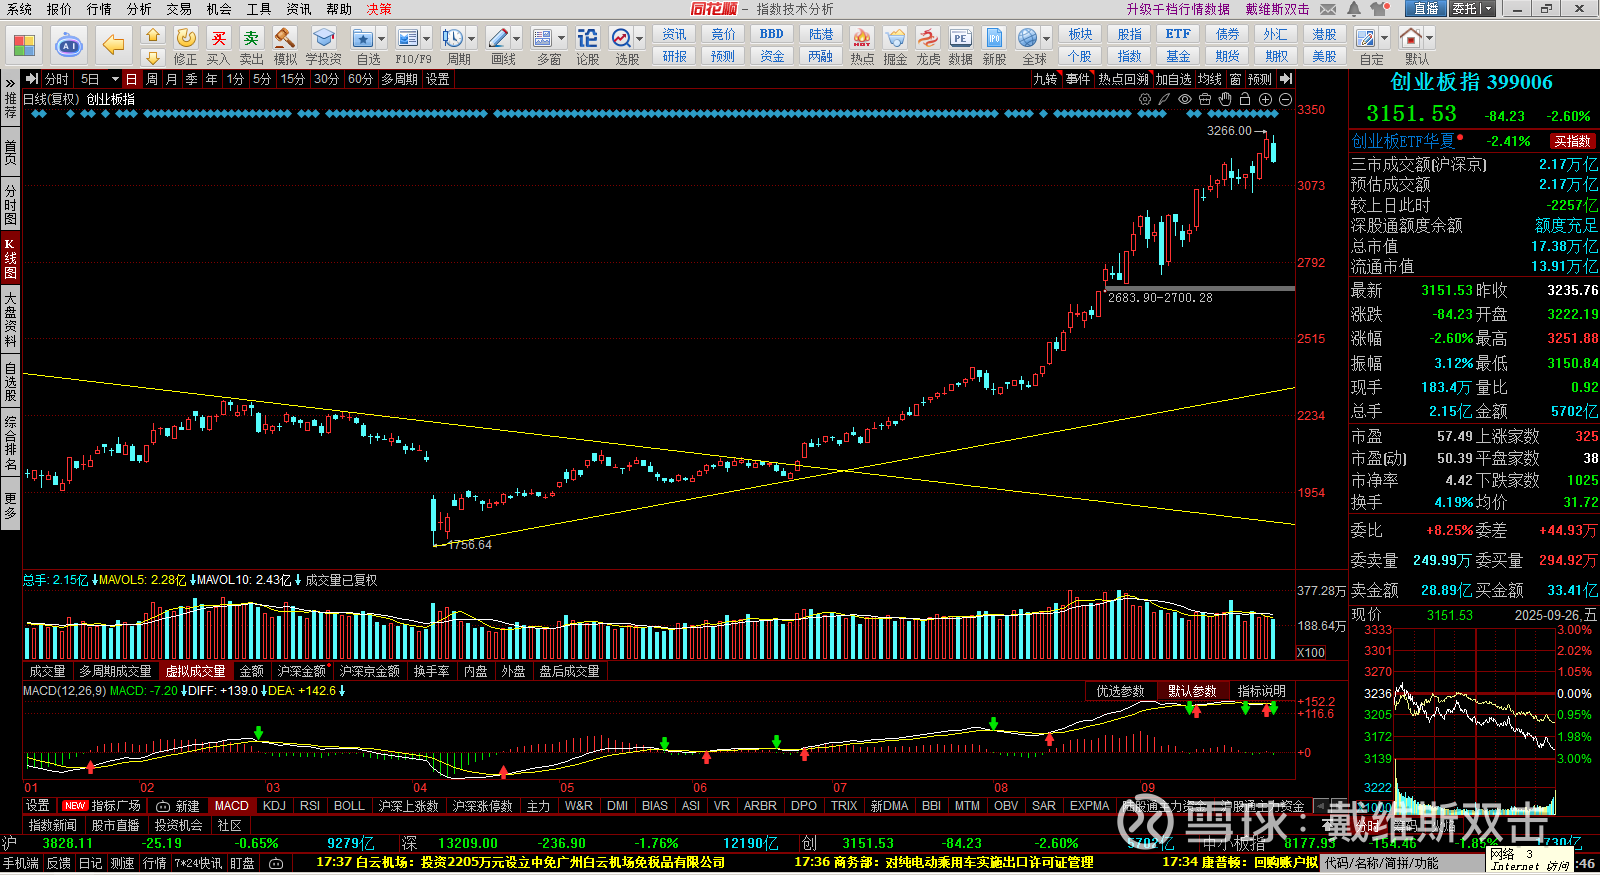Open the 自选 watchlist folder icon

point(362,38)
